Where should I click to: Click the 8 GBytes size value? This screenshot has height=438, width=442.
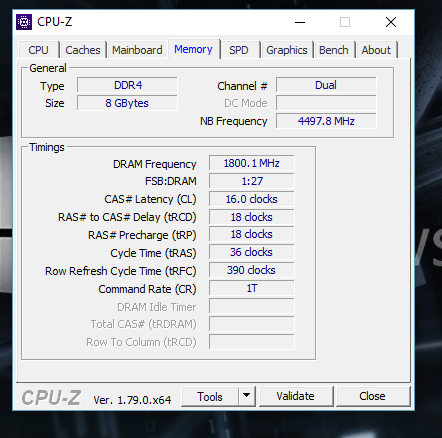(x=127, y=103)
